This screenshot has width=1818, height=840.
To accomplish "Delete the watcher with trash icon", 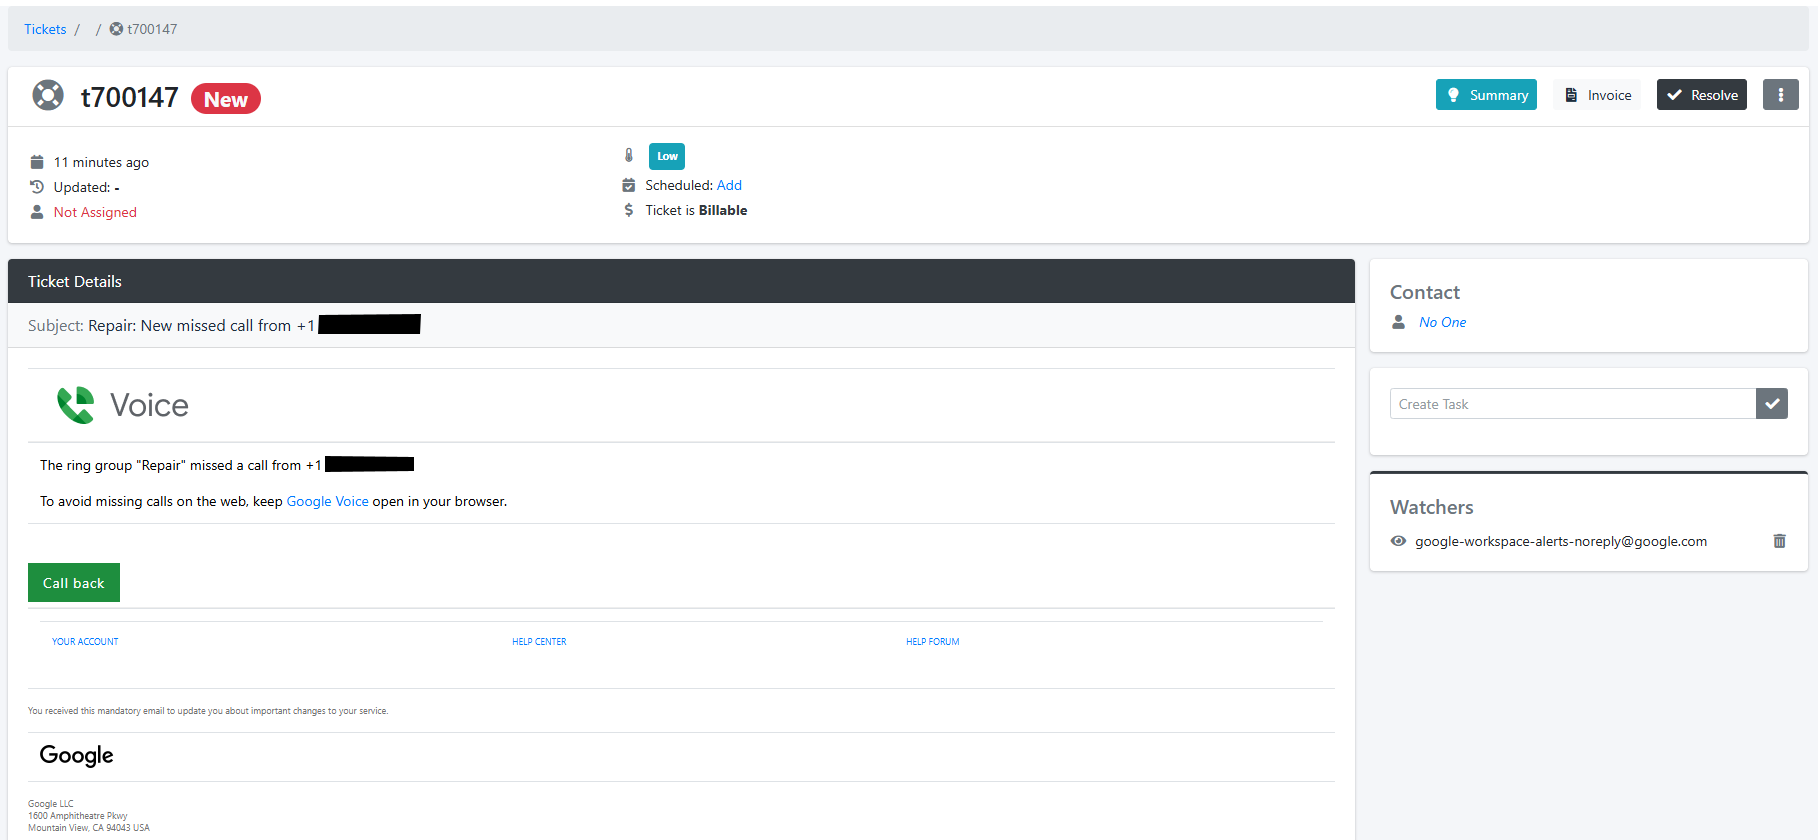I will pos(1779,541).
